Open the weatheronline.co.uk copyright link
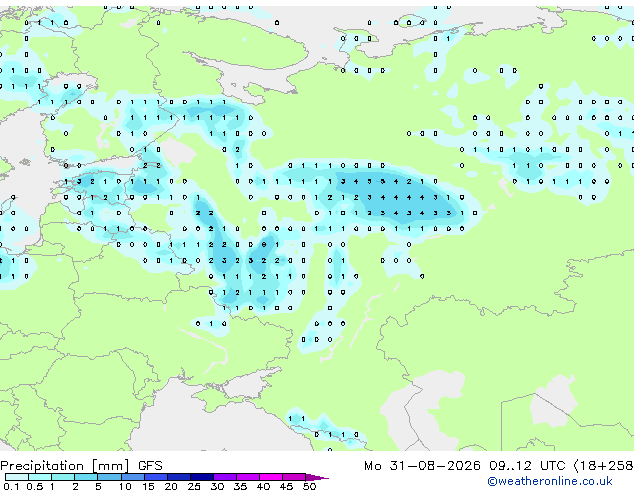Image resolution: width=634 pixels, height=490 pixels. [x=550, y=481]
